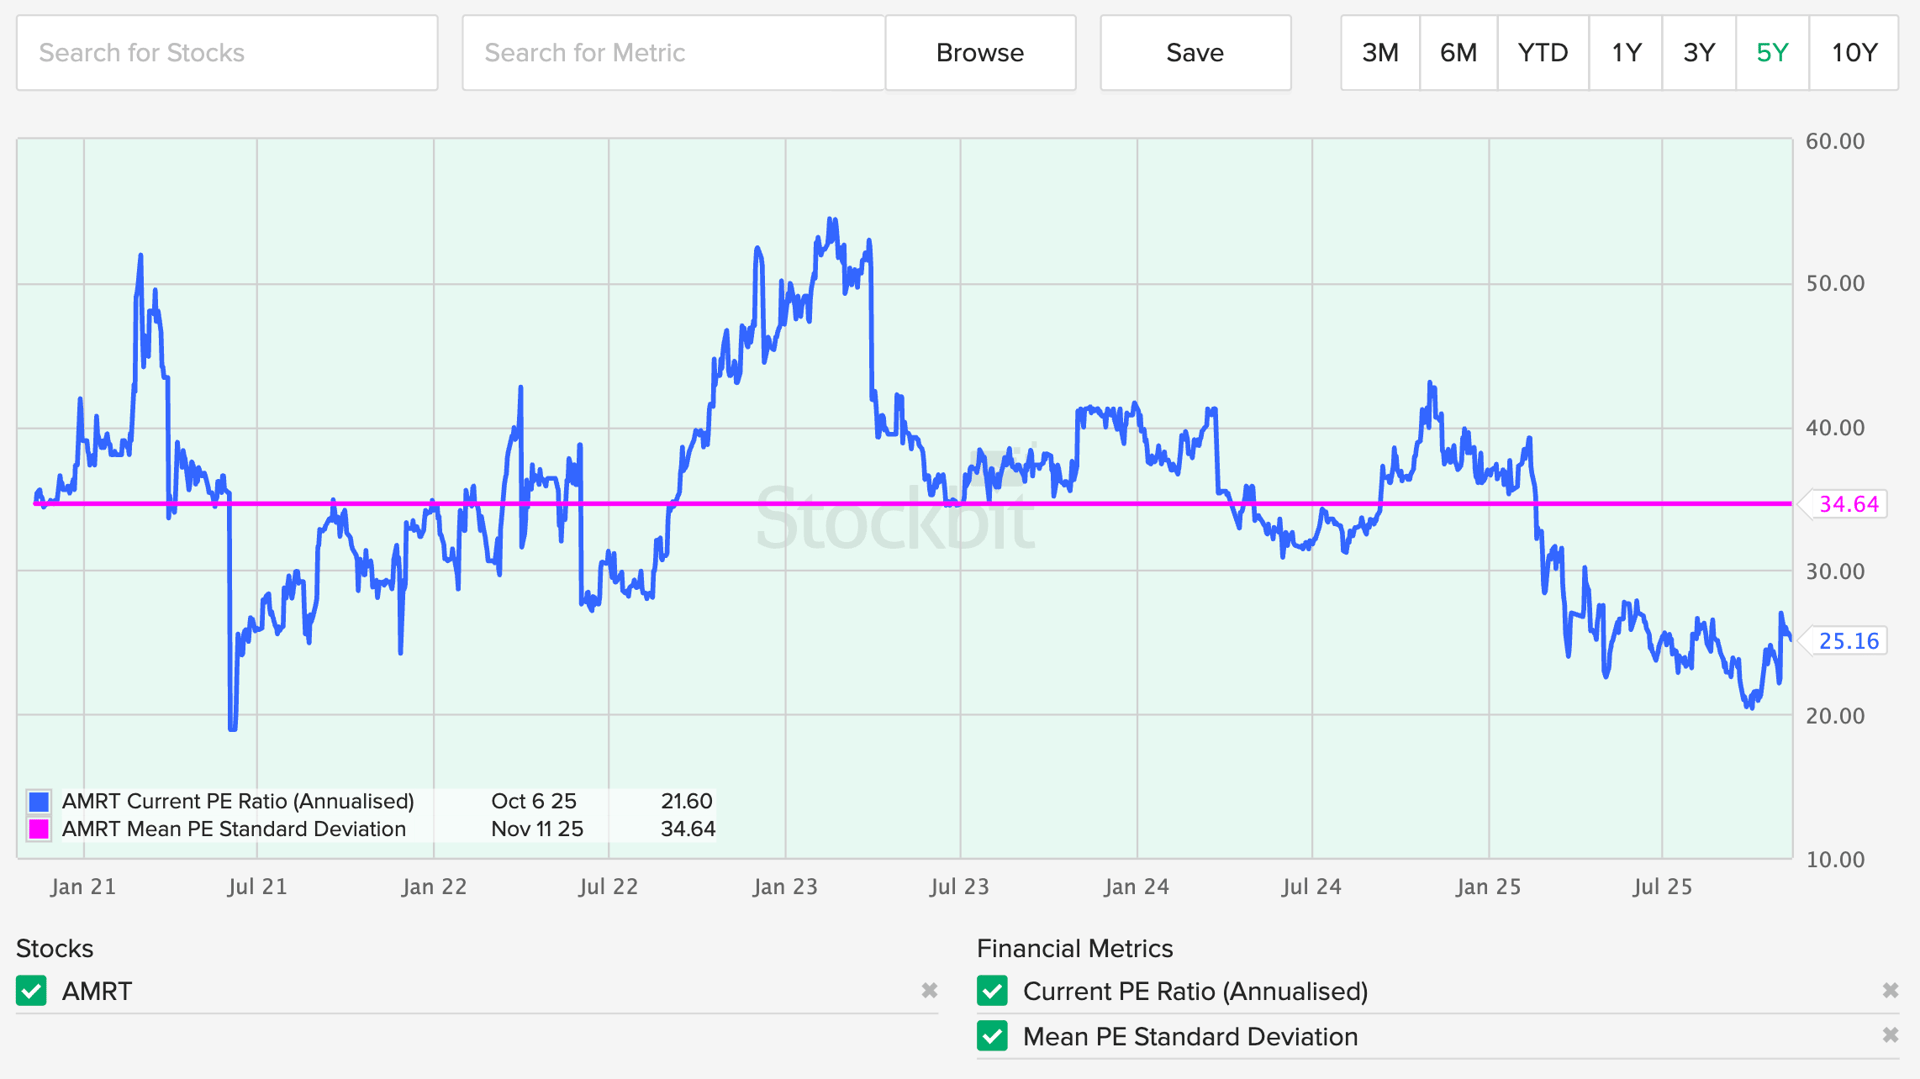Click the AMRT Mean PE Standard Deviation legend text
This screenshot has height=1079, width=1920.
coord(234,829)
